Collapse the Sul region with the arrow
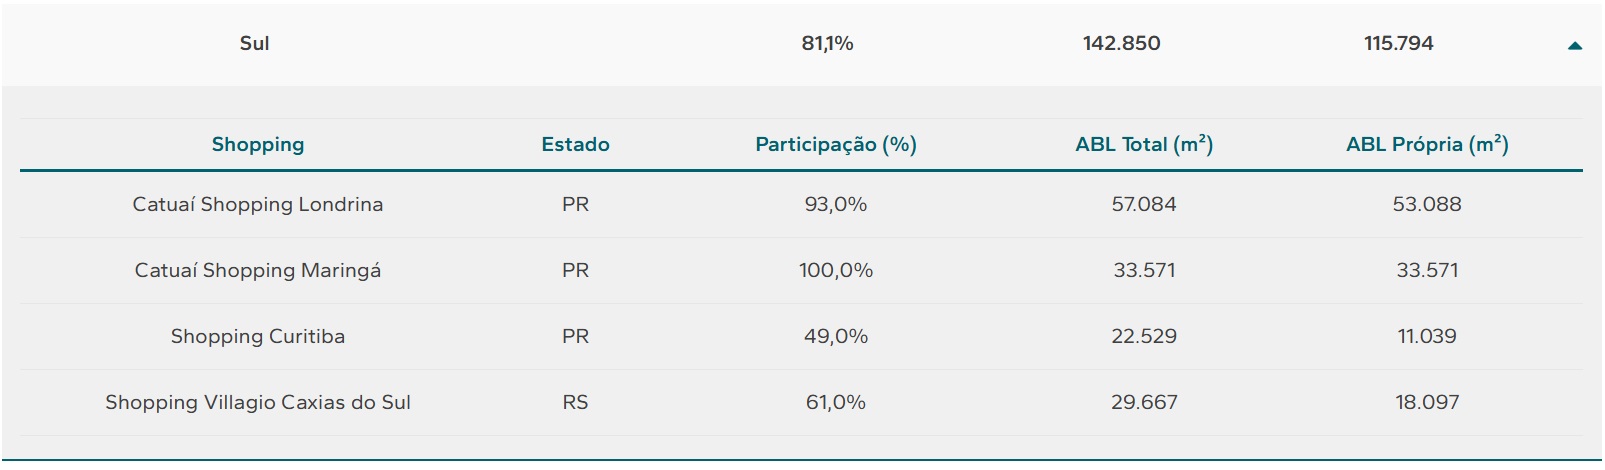The width and height of the screenshot is (1605, 470). [1575, 45]
